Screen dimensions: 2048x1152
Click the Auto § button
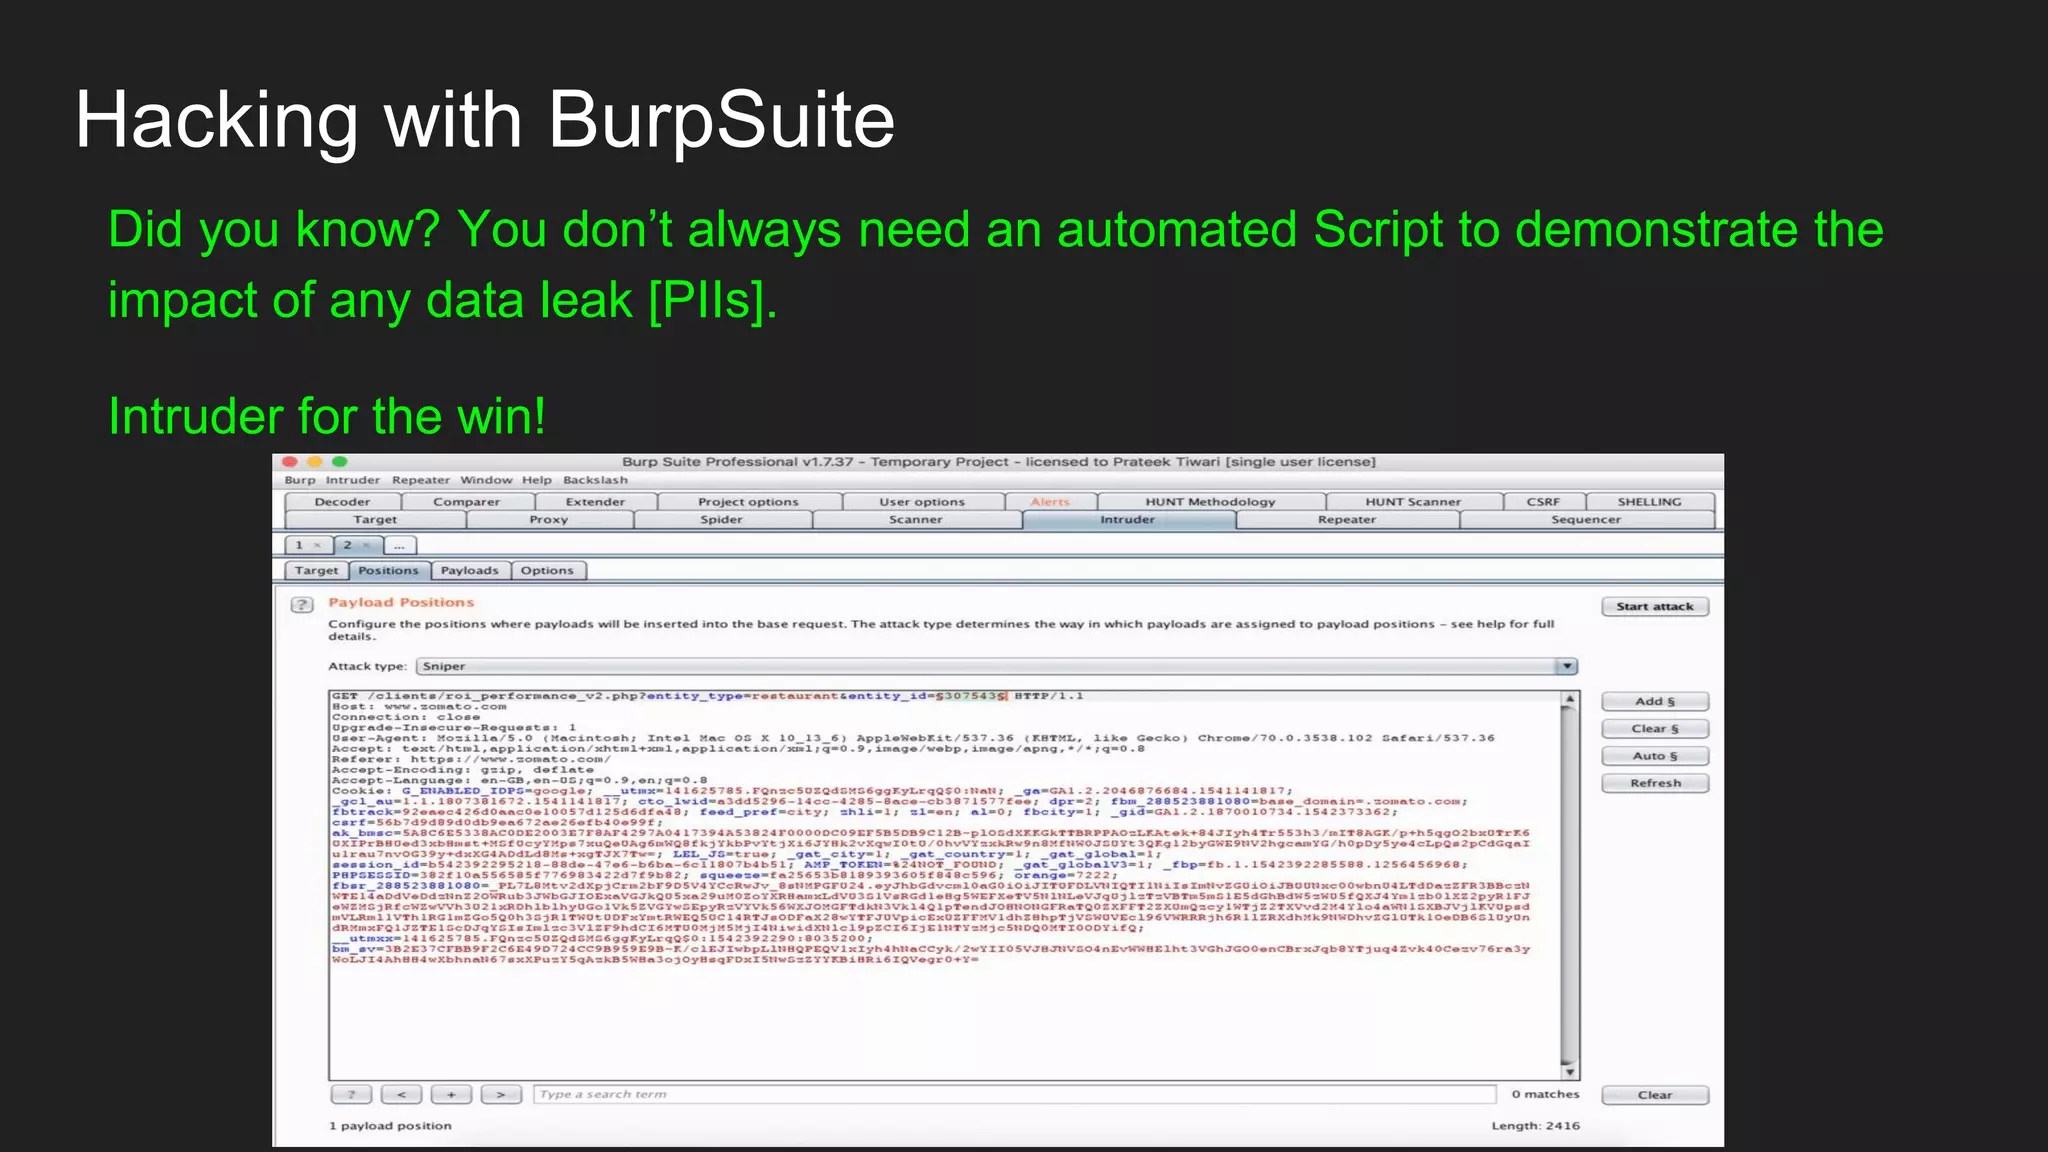1654,756
